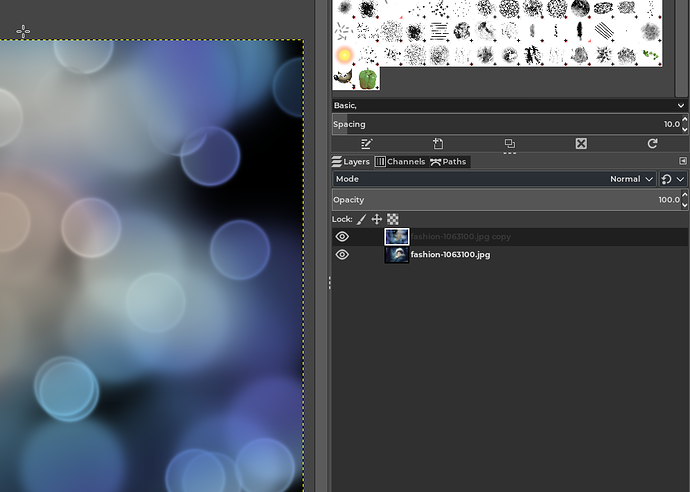Expand the brush tag filter Basic dropdown
690x492 pixels.
point(680,105)
